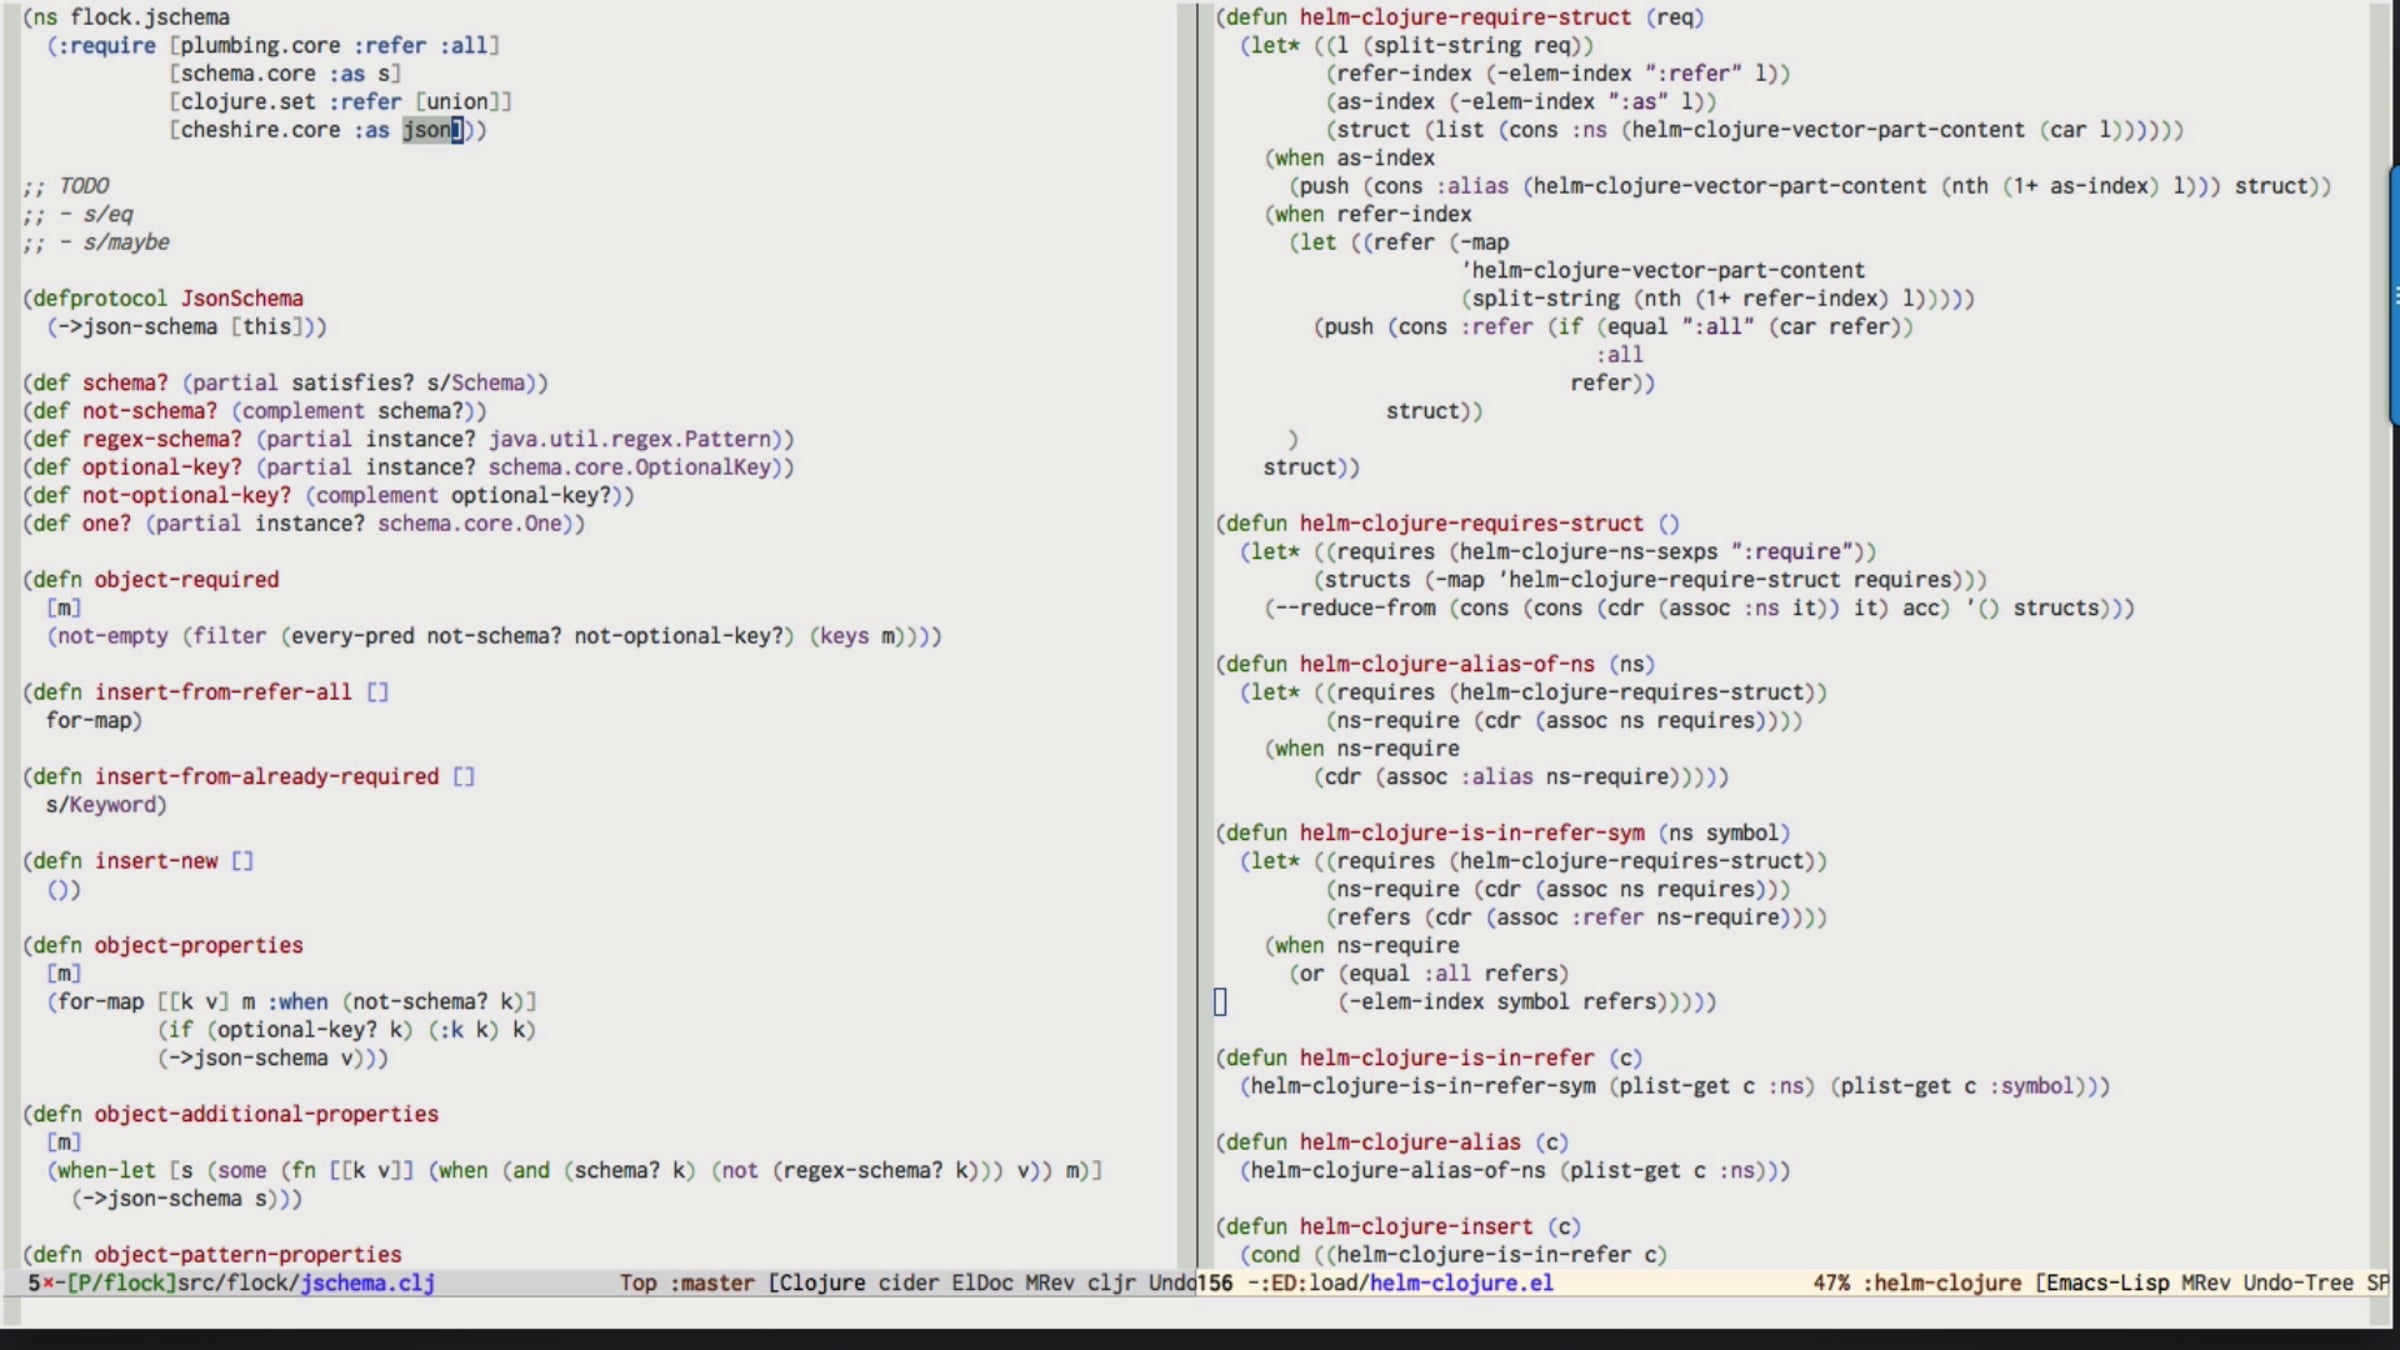Click 'schema.core' in the require vector
2400x1350 pixels.
click(x=248, y=73)
